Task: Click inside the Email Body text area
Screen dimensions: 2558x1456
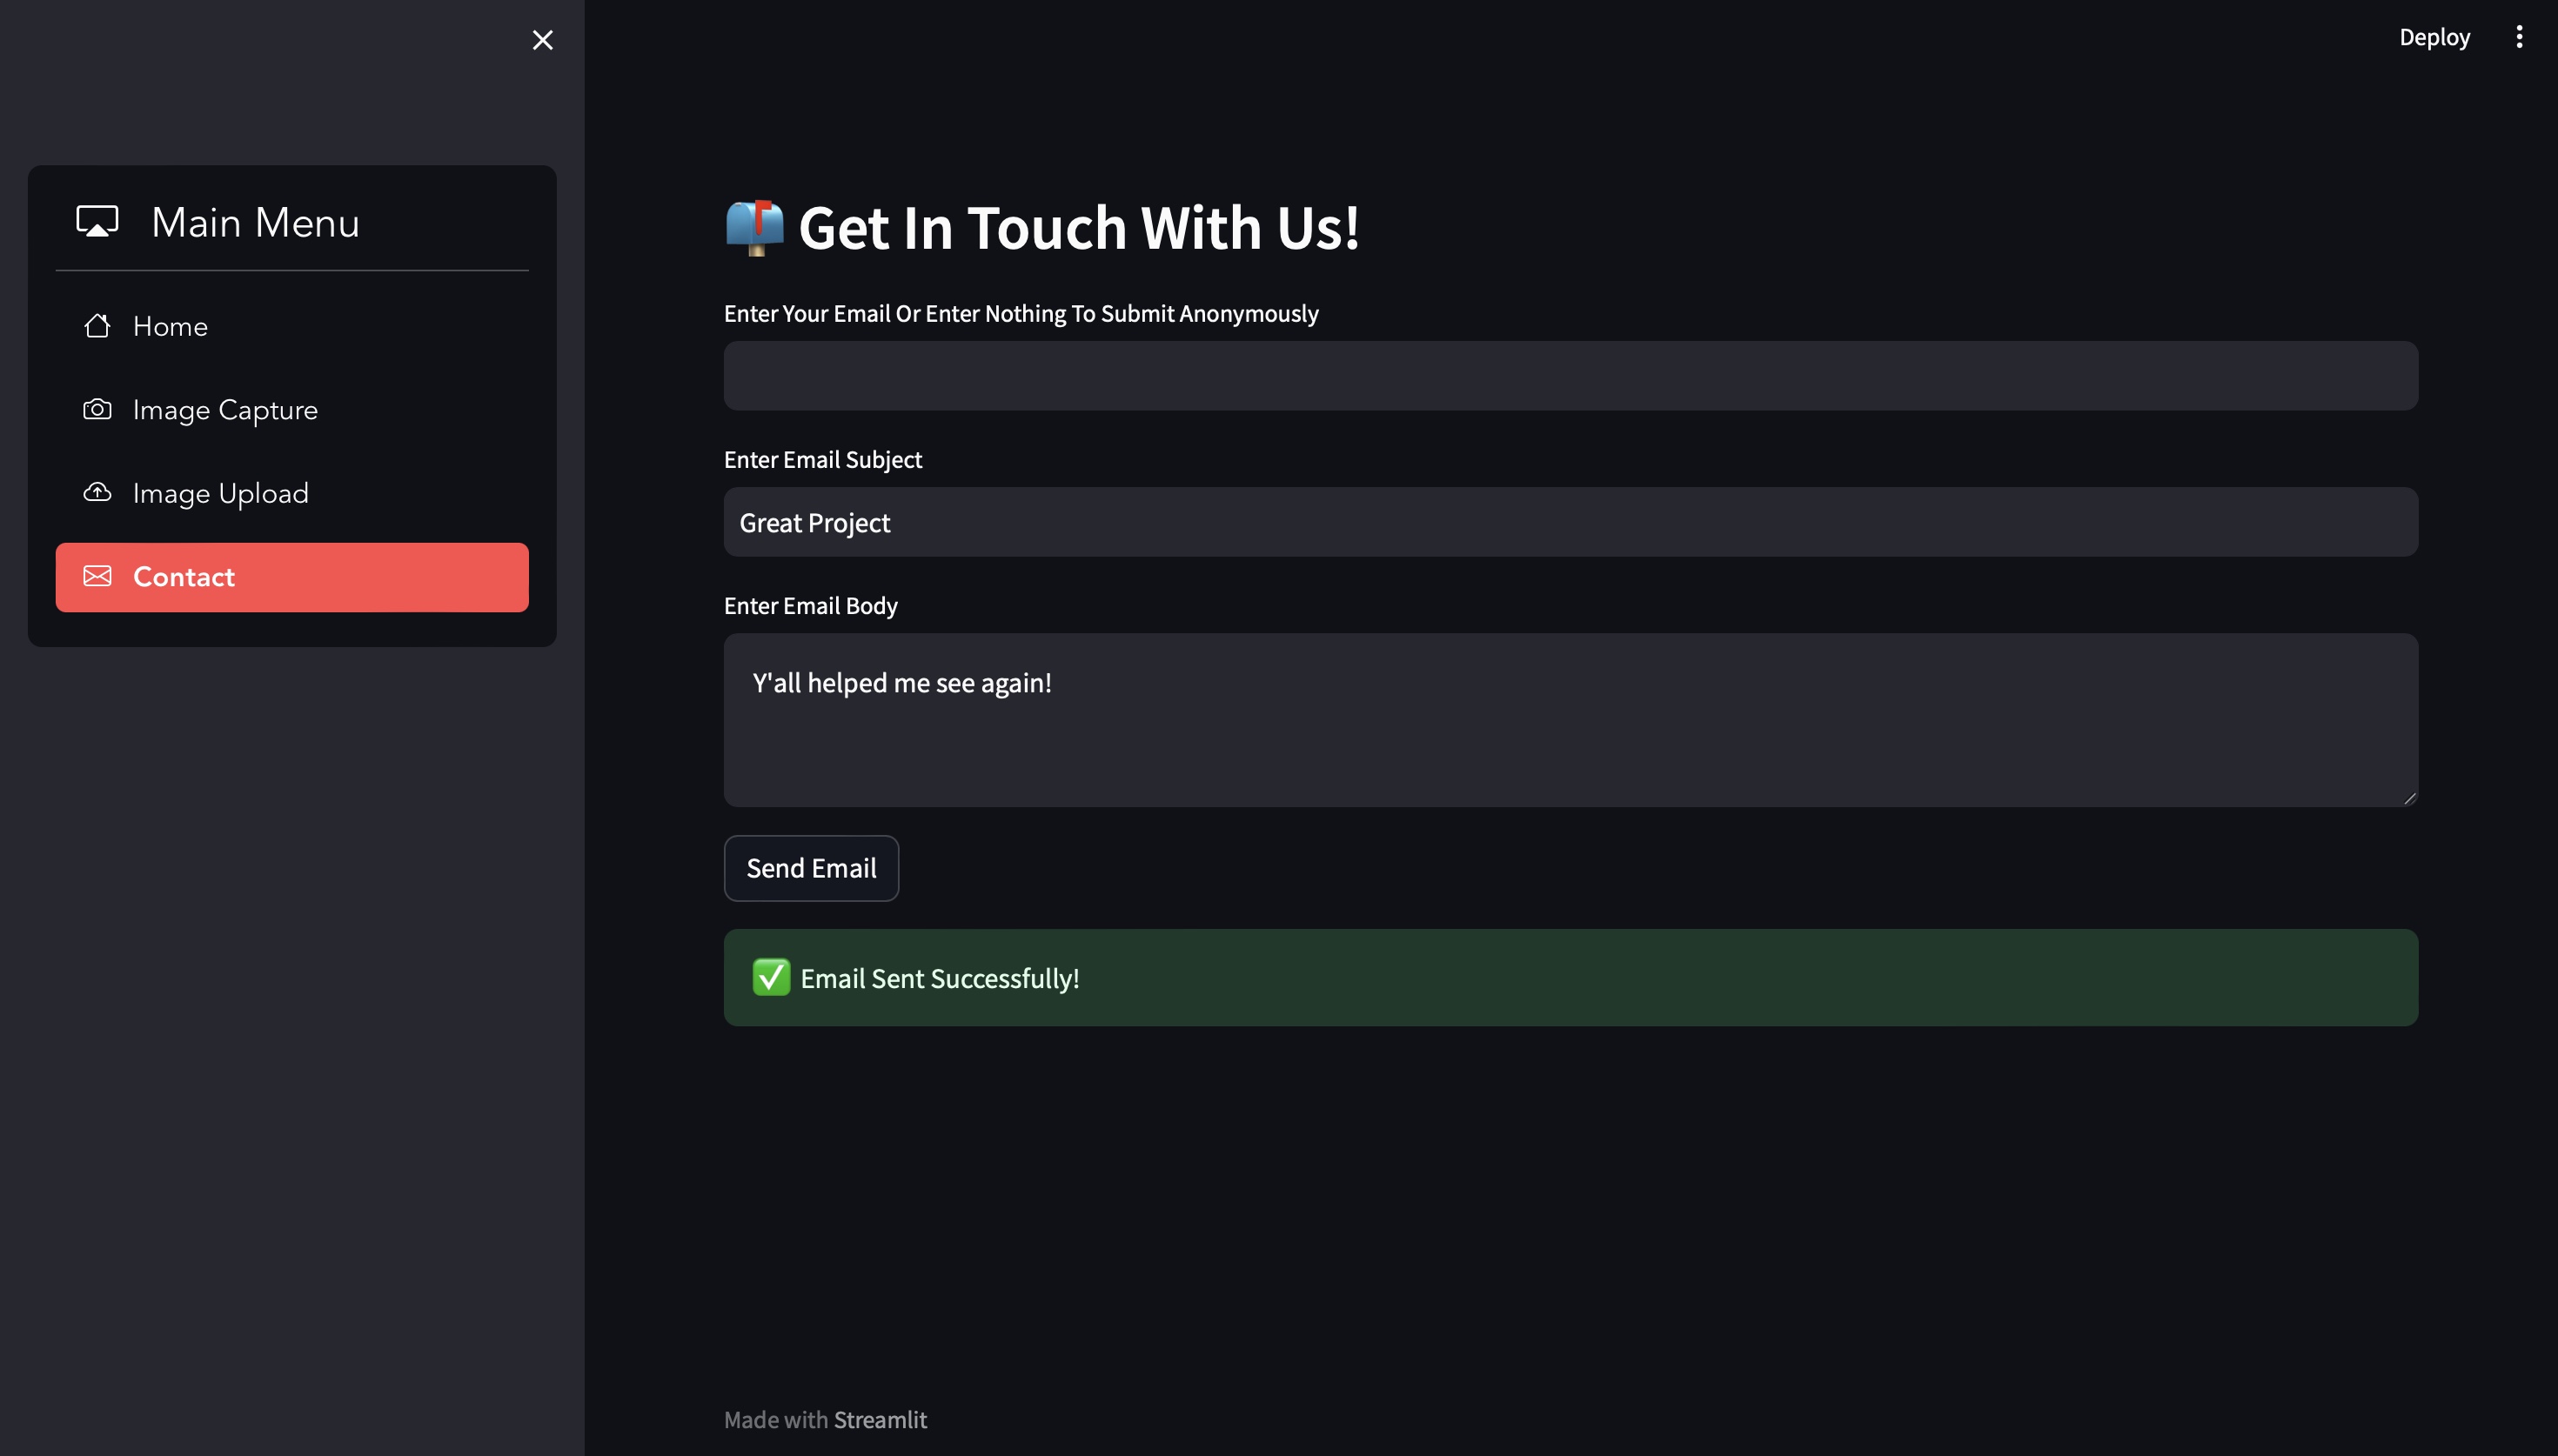Action: (x=1570, y=720)
